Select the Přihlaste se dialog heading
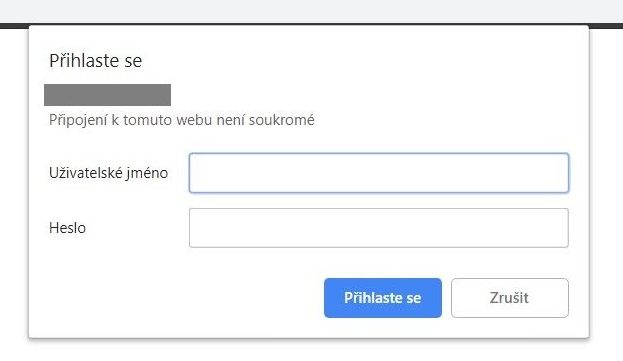Viewport: 623px width, 361px height. pos(95,61)
